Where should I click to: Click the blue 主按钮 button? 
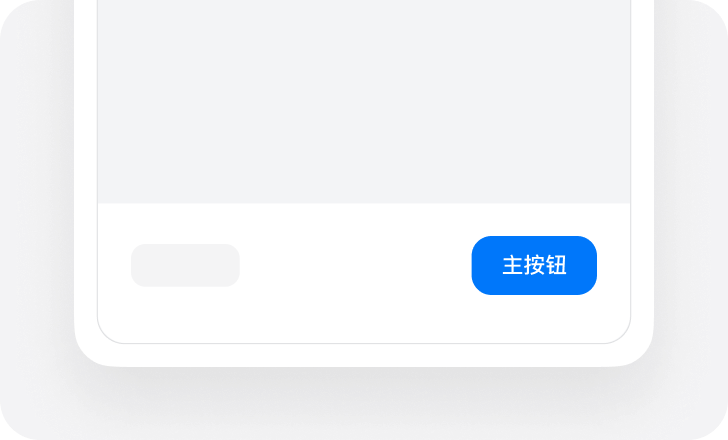(534, 265)
